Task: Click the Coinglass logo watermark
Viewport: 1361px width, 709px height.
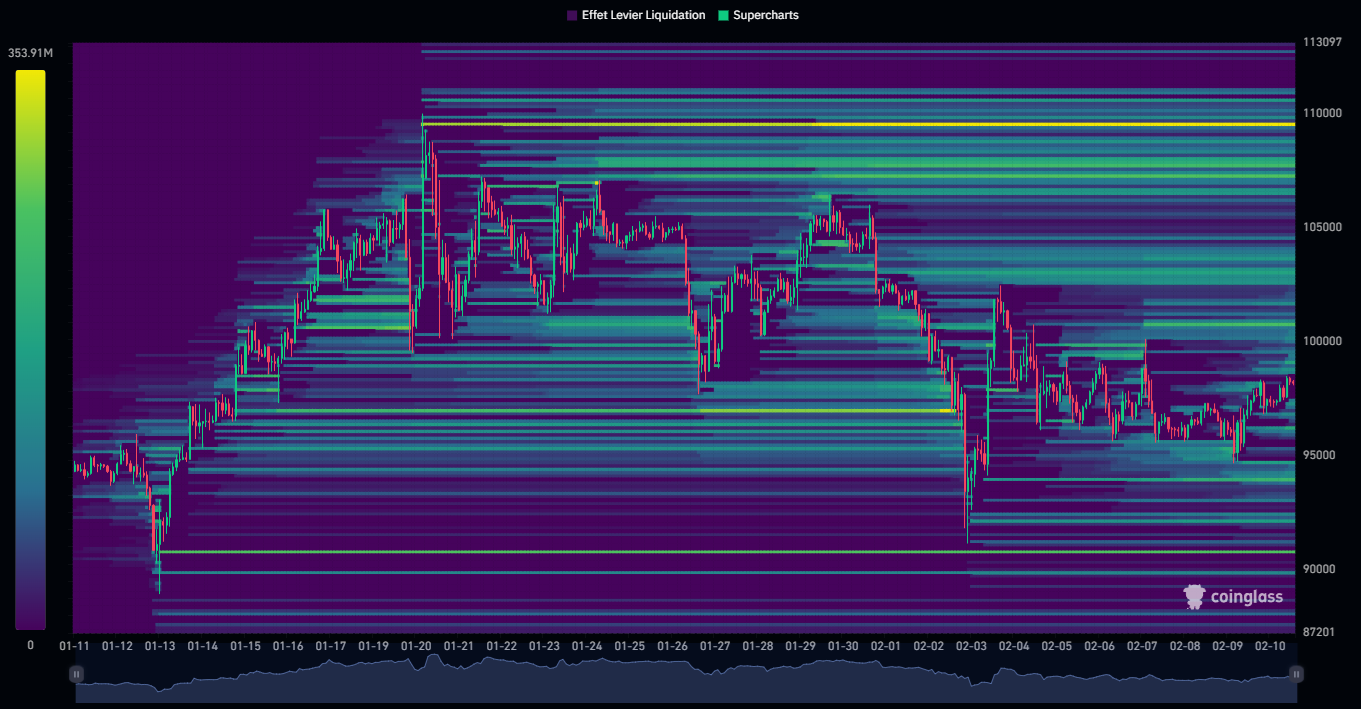Action: coord(1233,597)
